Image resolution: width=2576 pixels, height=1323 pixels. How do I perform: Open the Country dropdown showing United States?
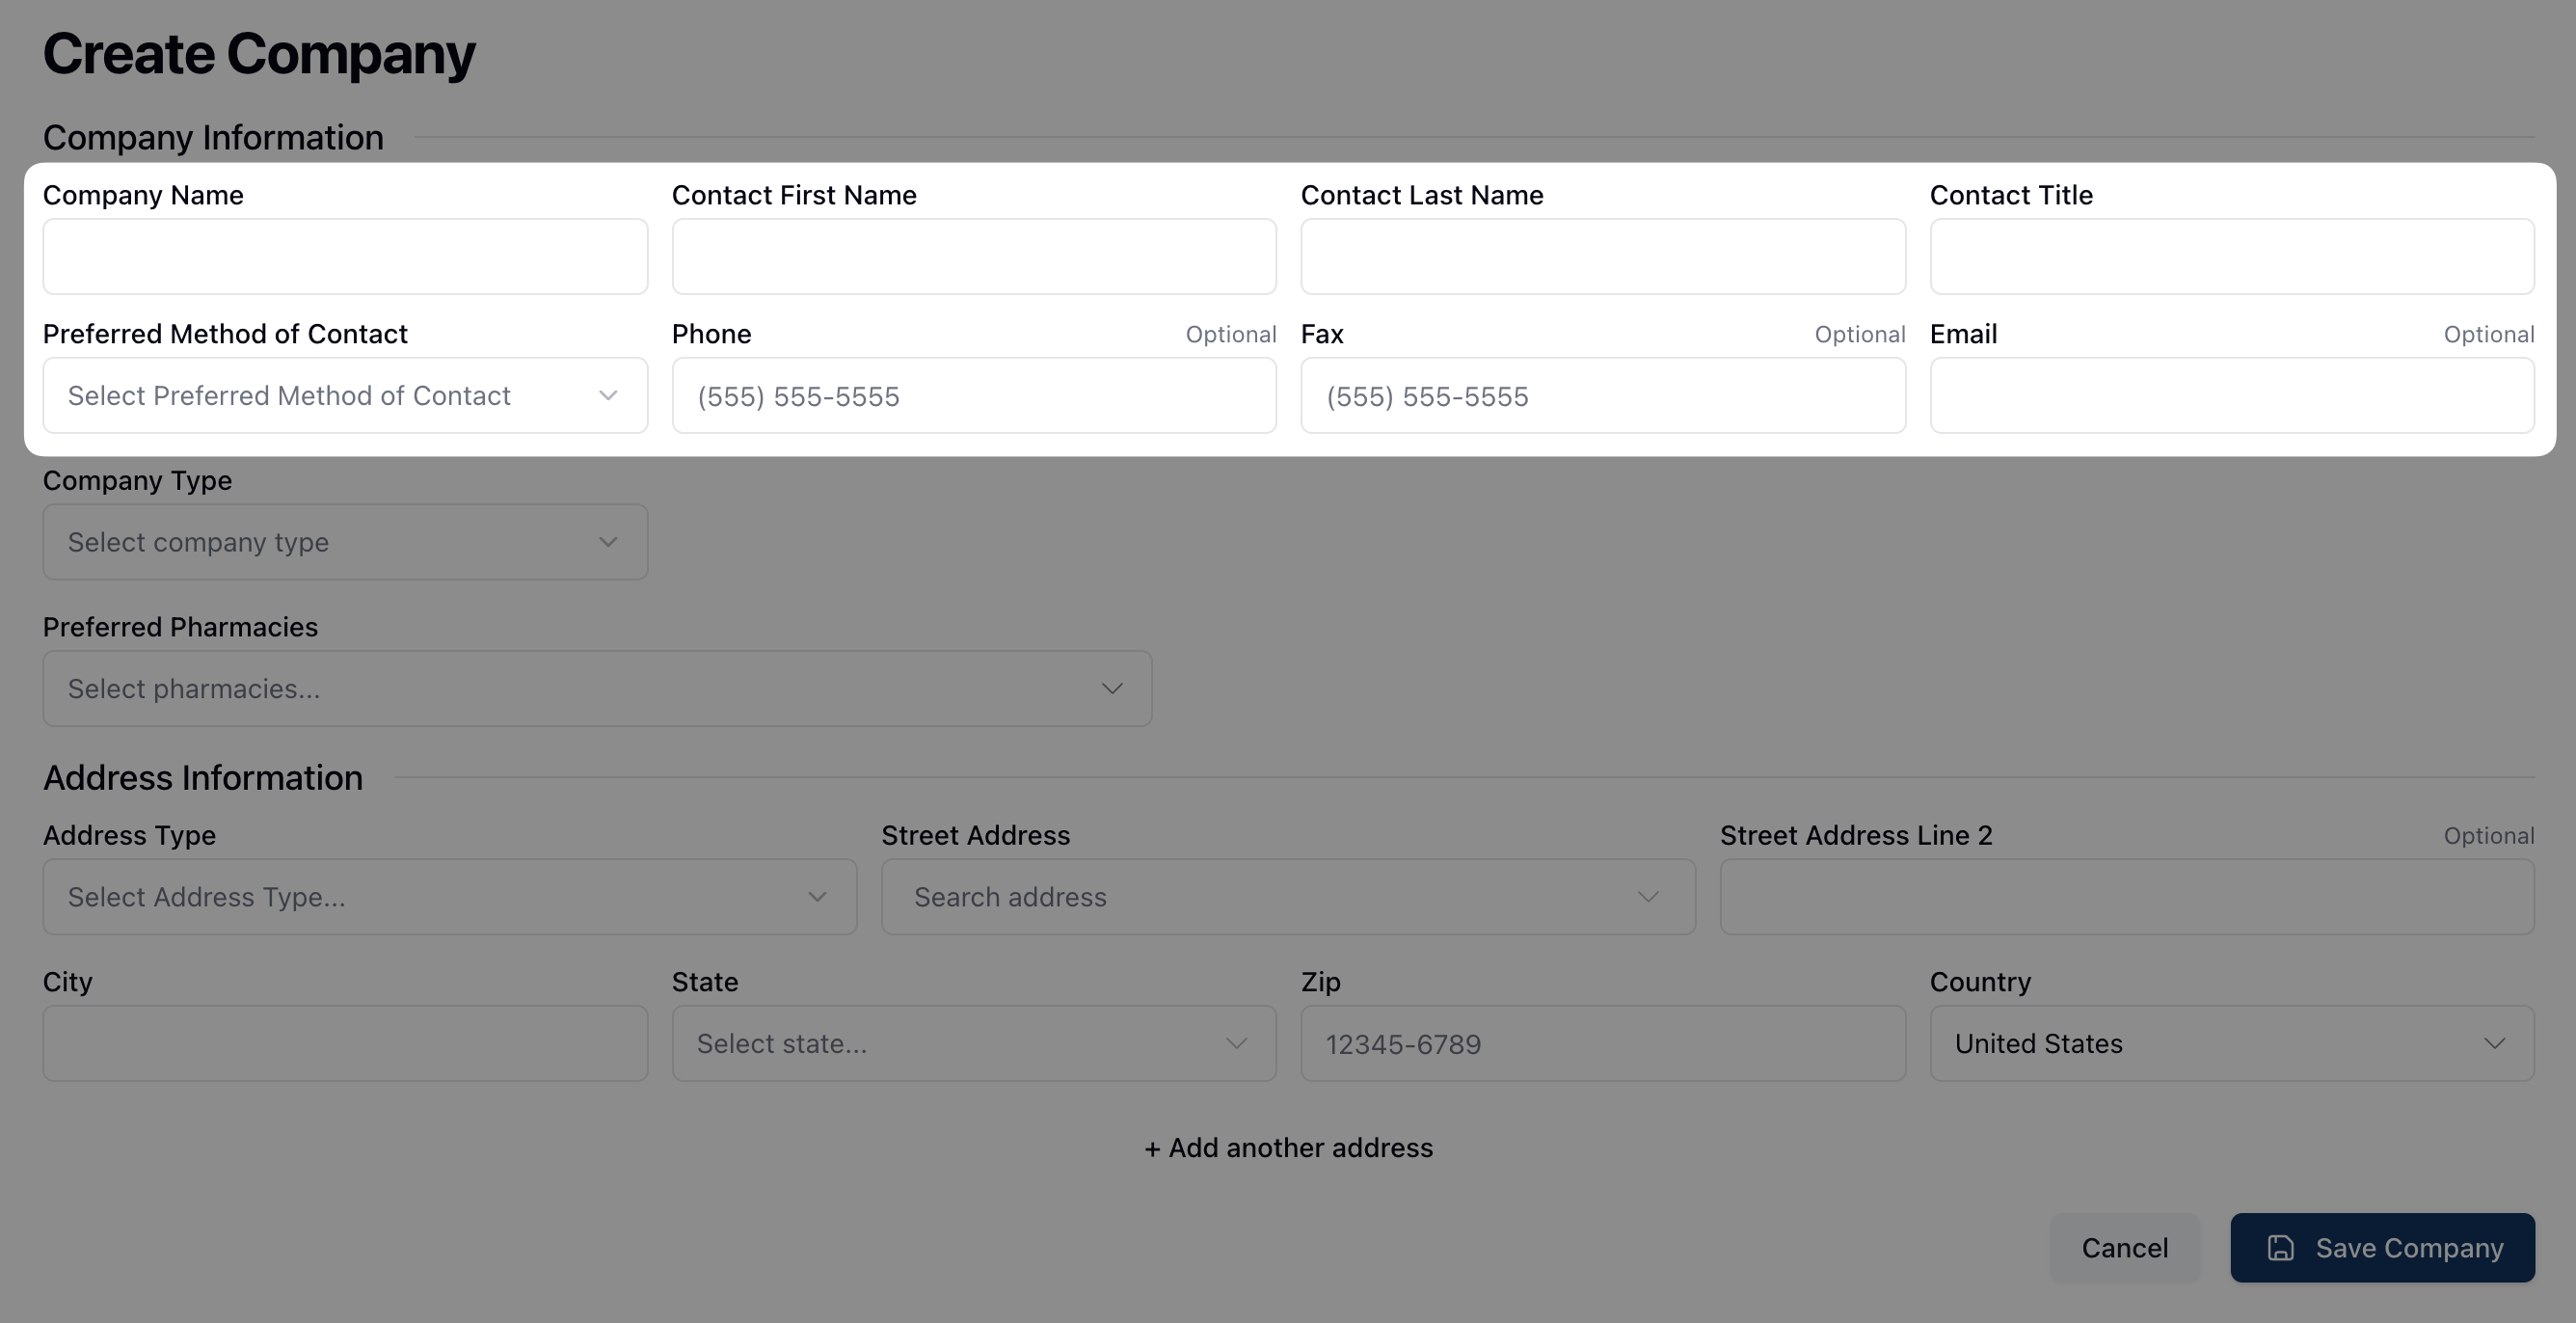(2231, 1043)
